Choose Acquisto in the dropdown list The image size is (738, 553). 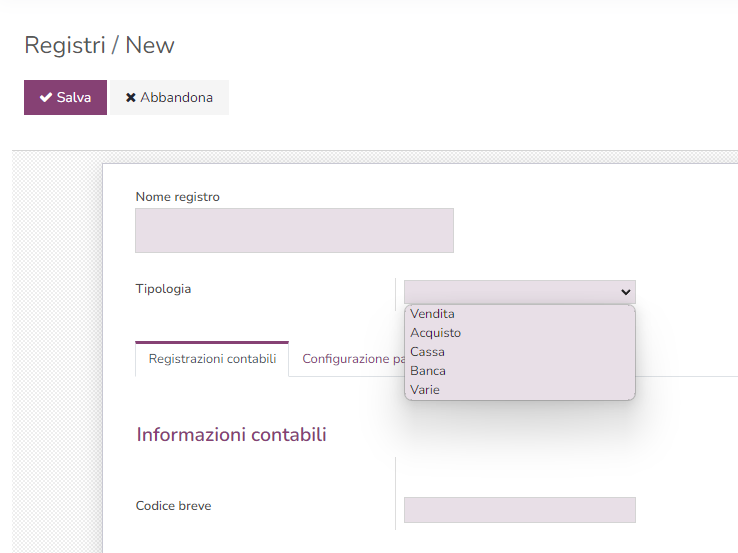click(x=436, y=333)
